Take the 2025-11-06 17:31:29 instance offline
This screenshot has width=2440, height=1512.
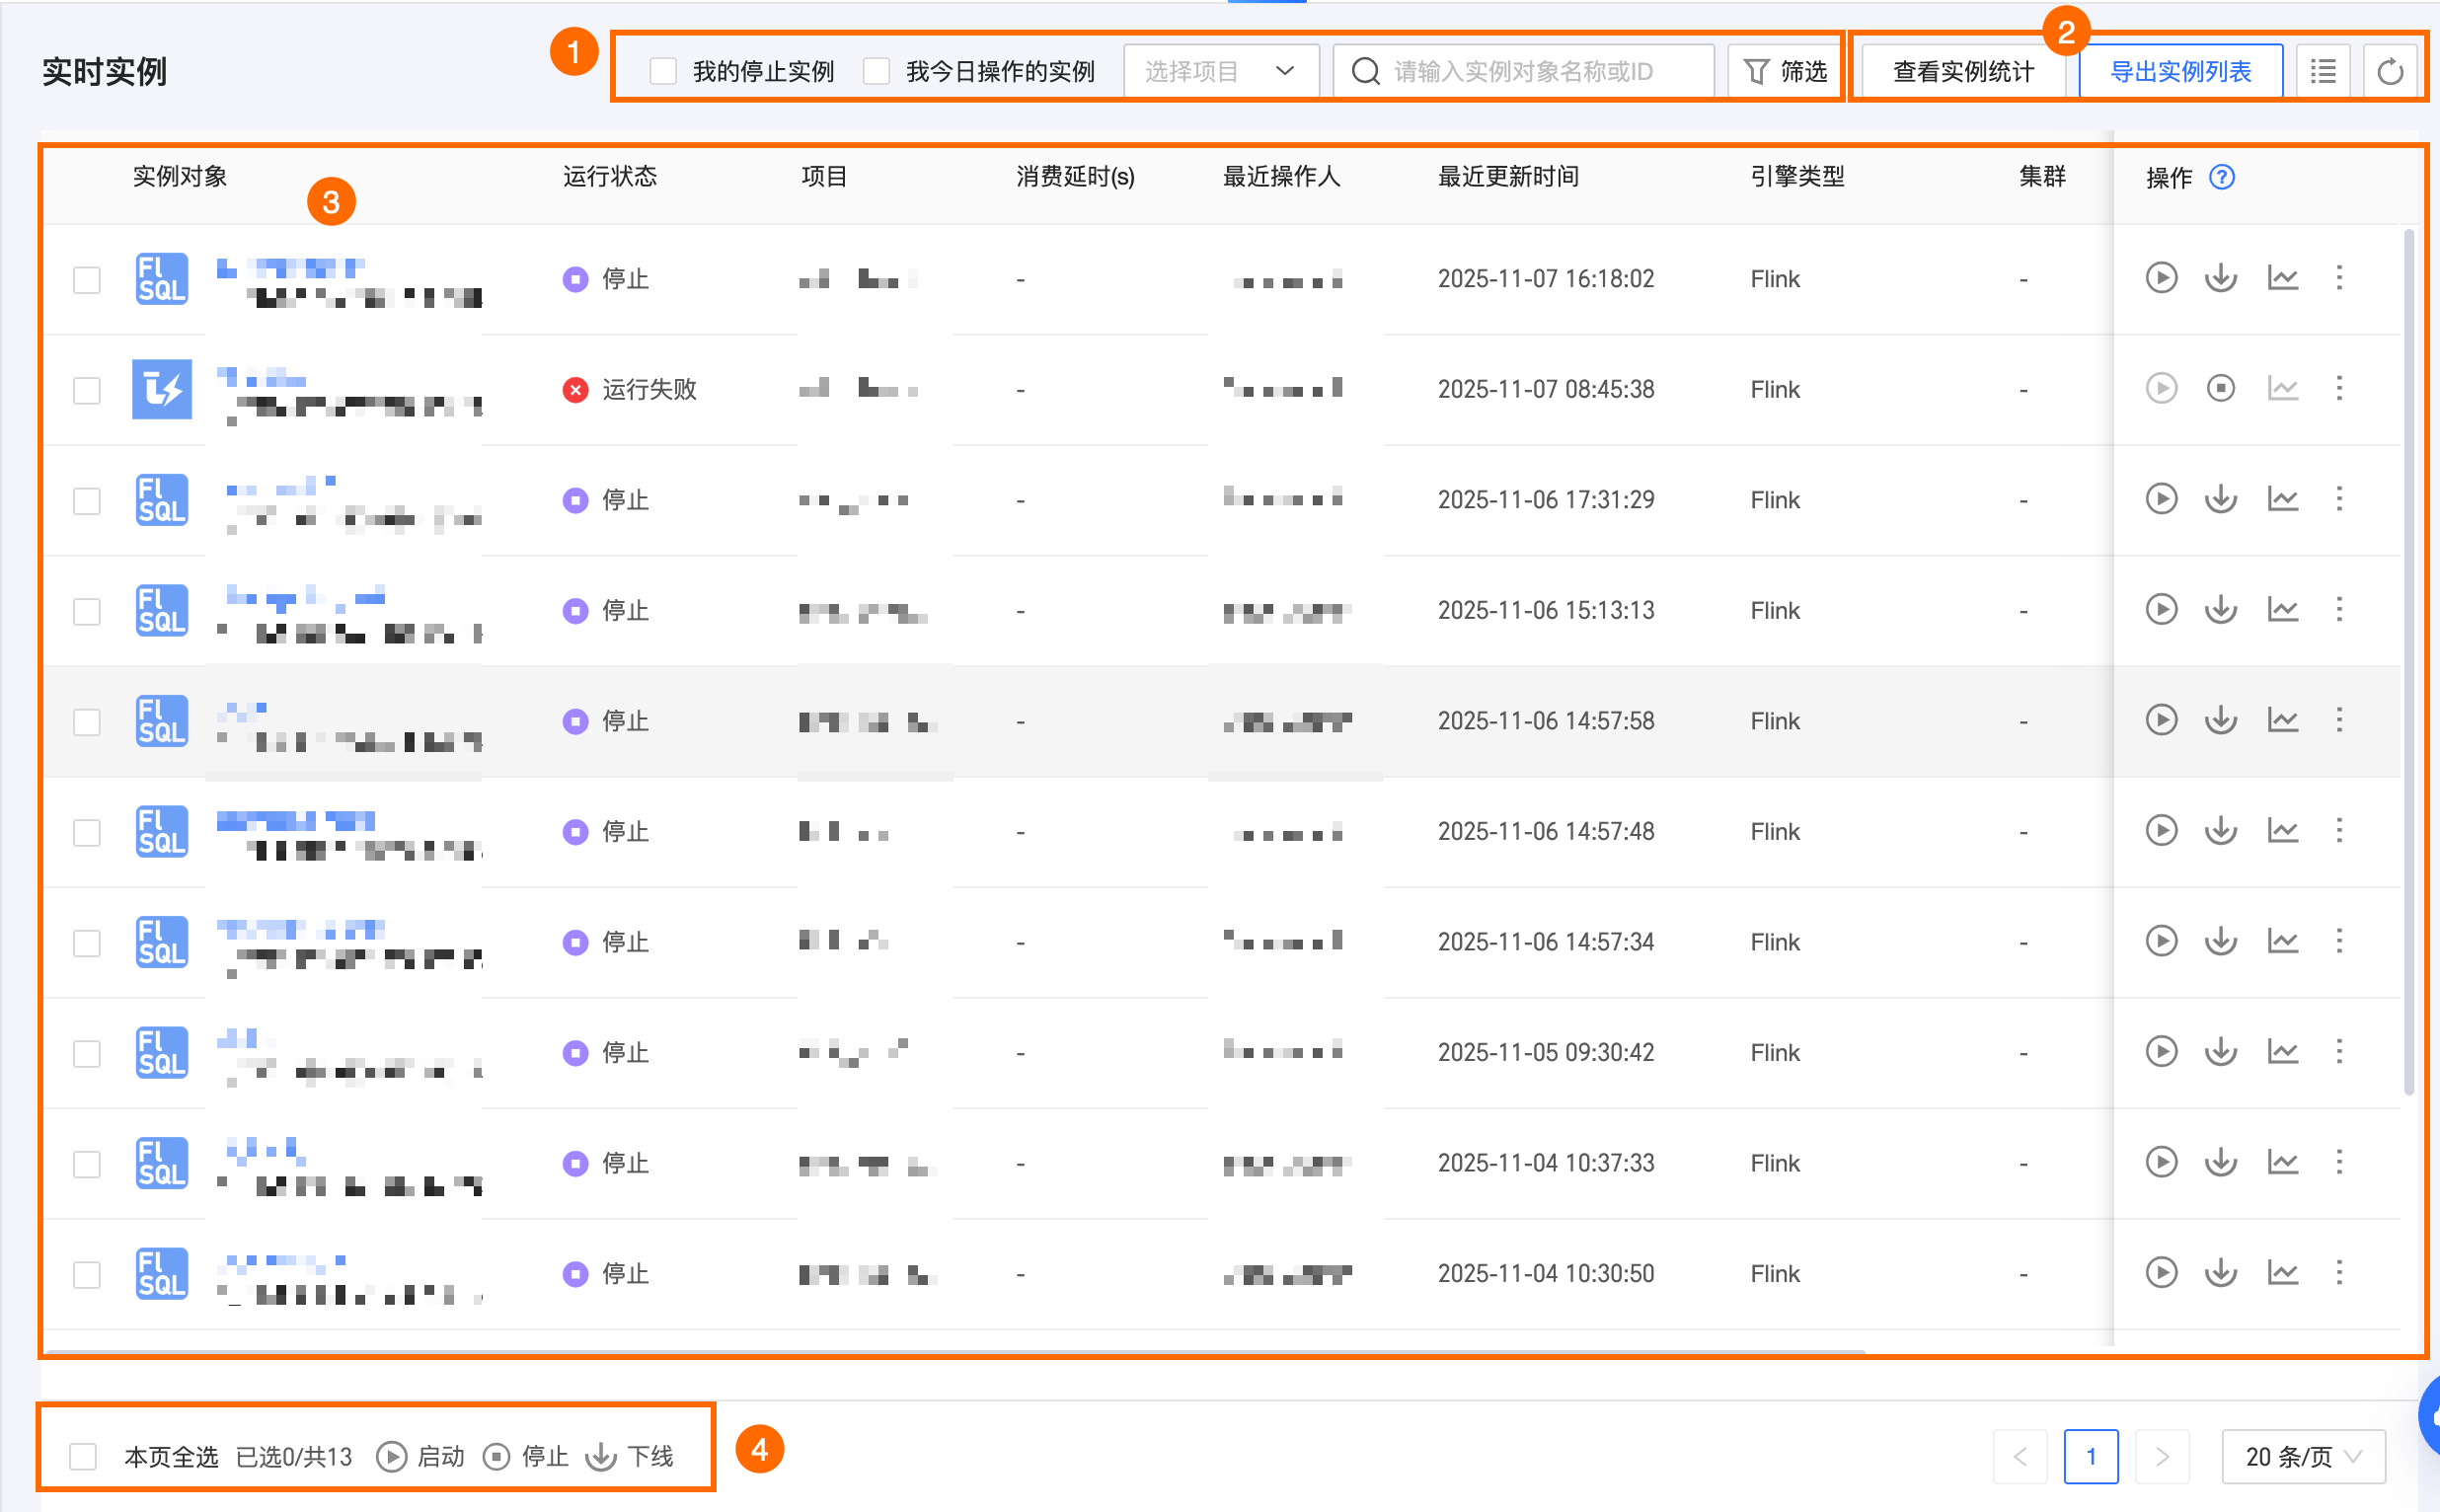pyautogui.click(x=2220, y=498)
